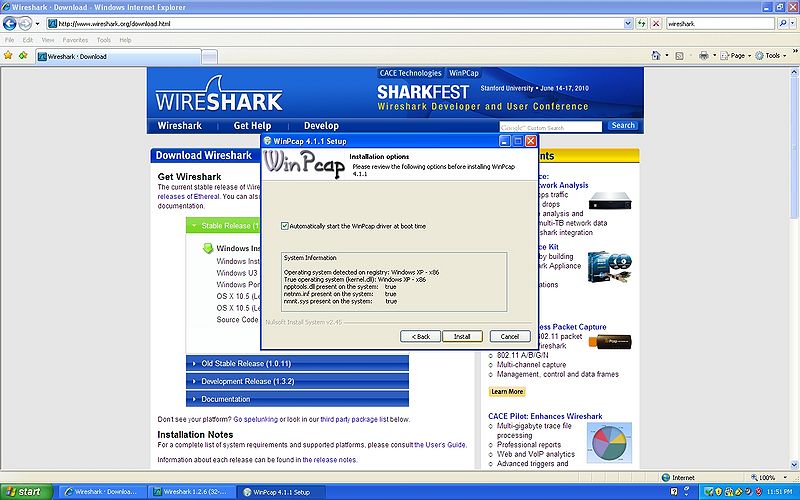This screenshot has height=500, width=800.
Task: Click Cancel in WinPcap setup
Action: pyautogui.click(x=510, y=336)
